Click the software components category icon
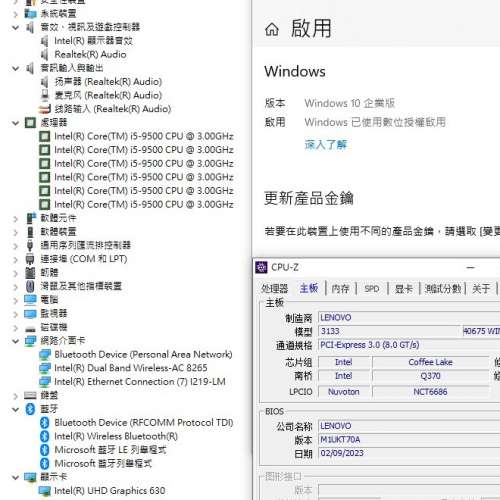 (x=31, y=218)
